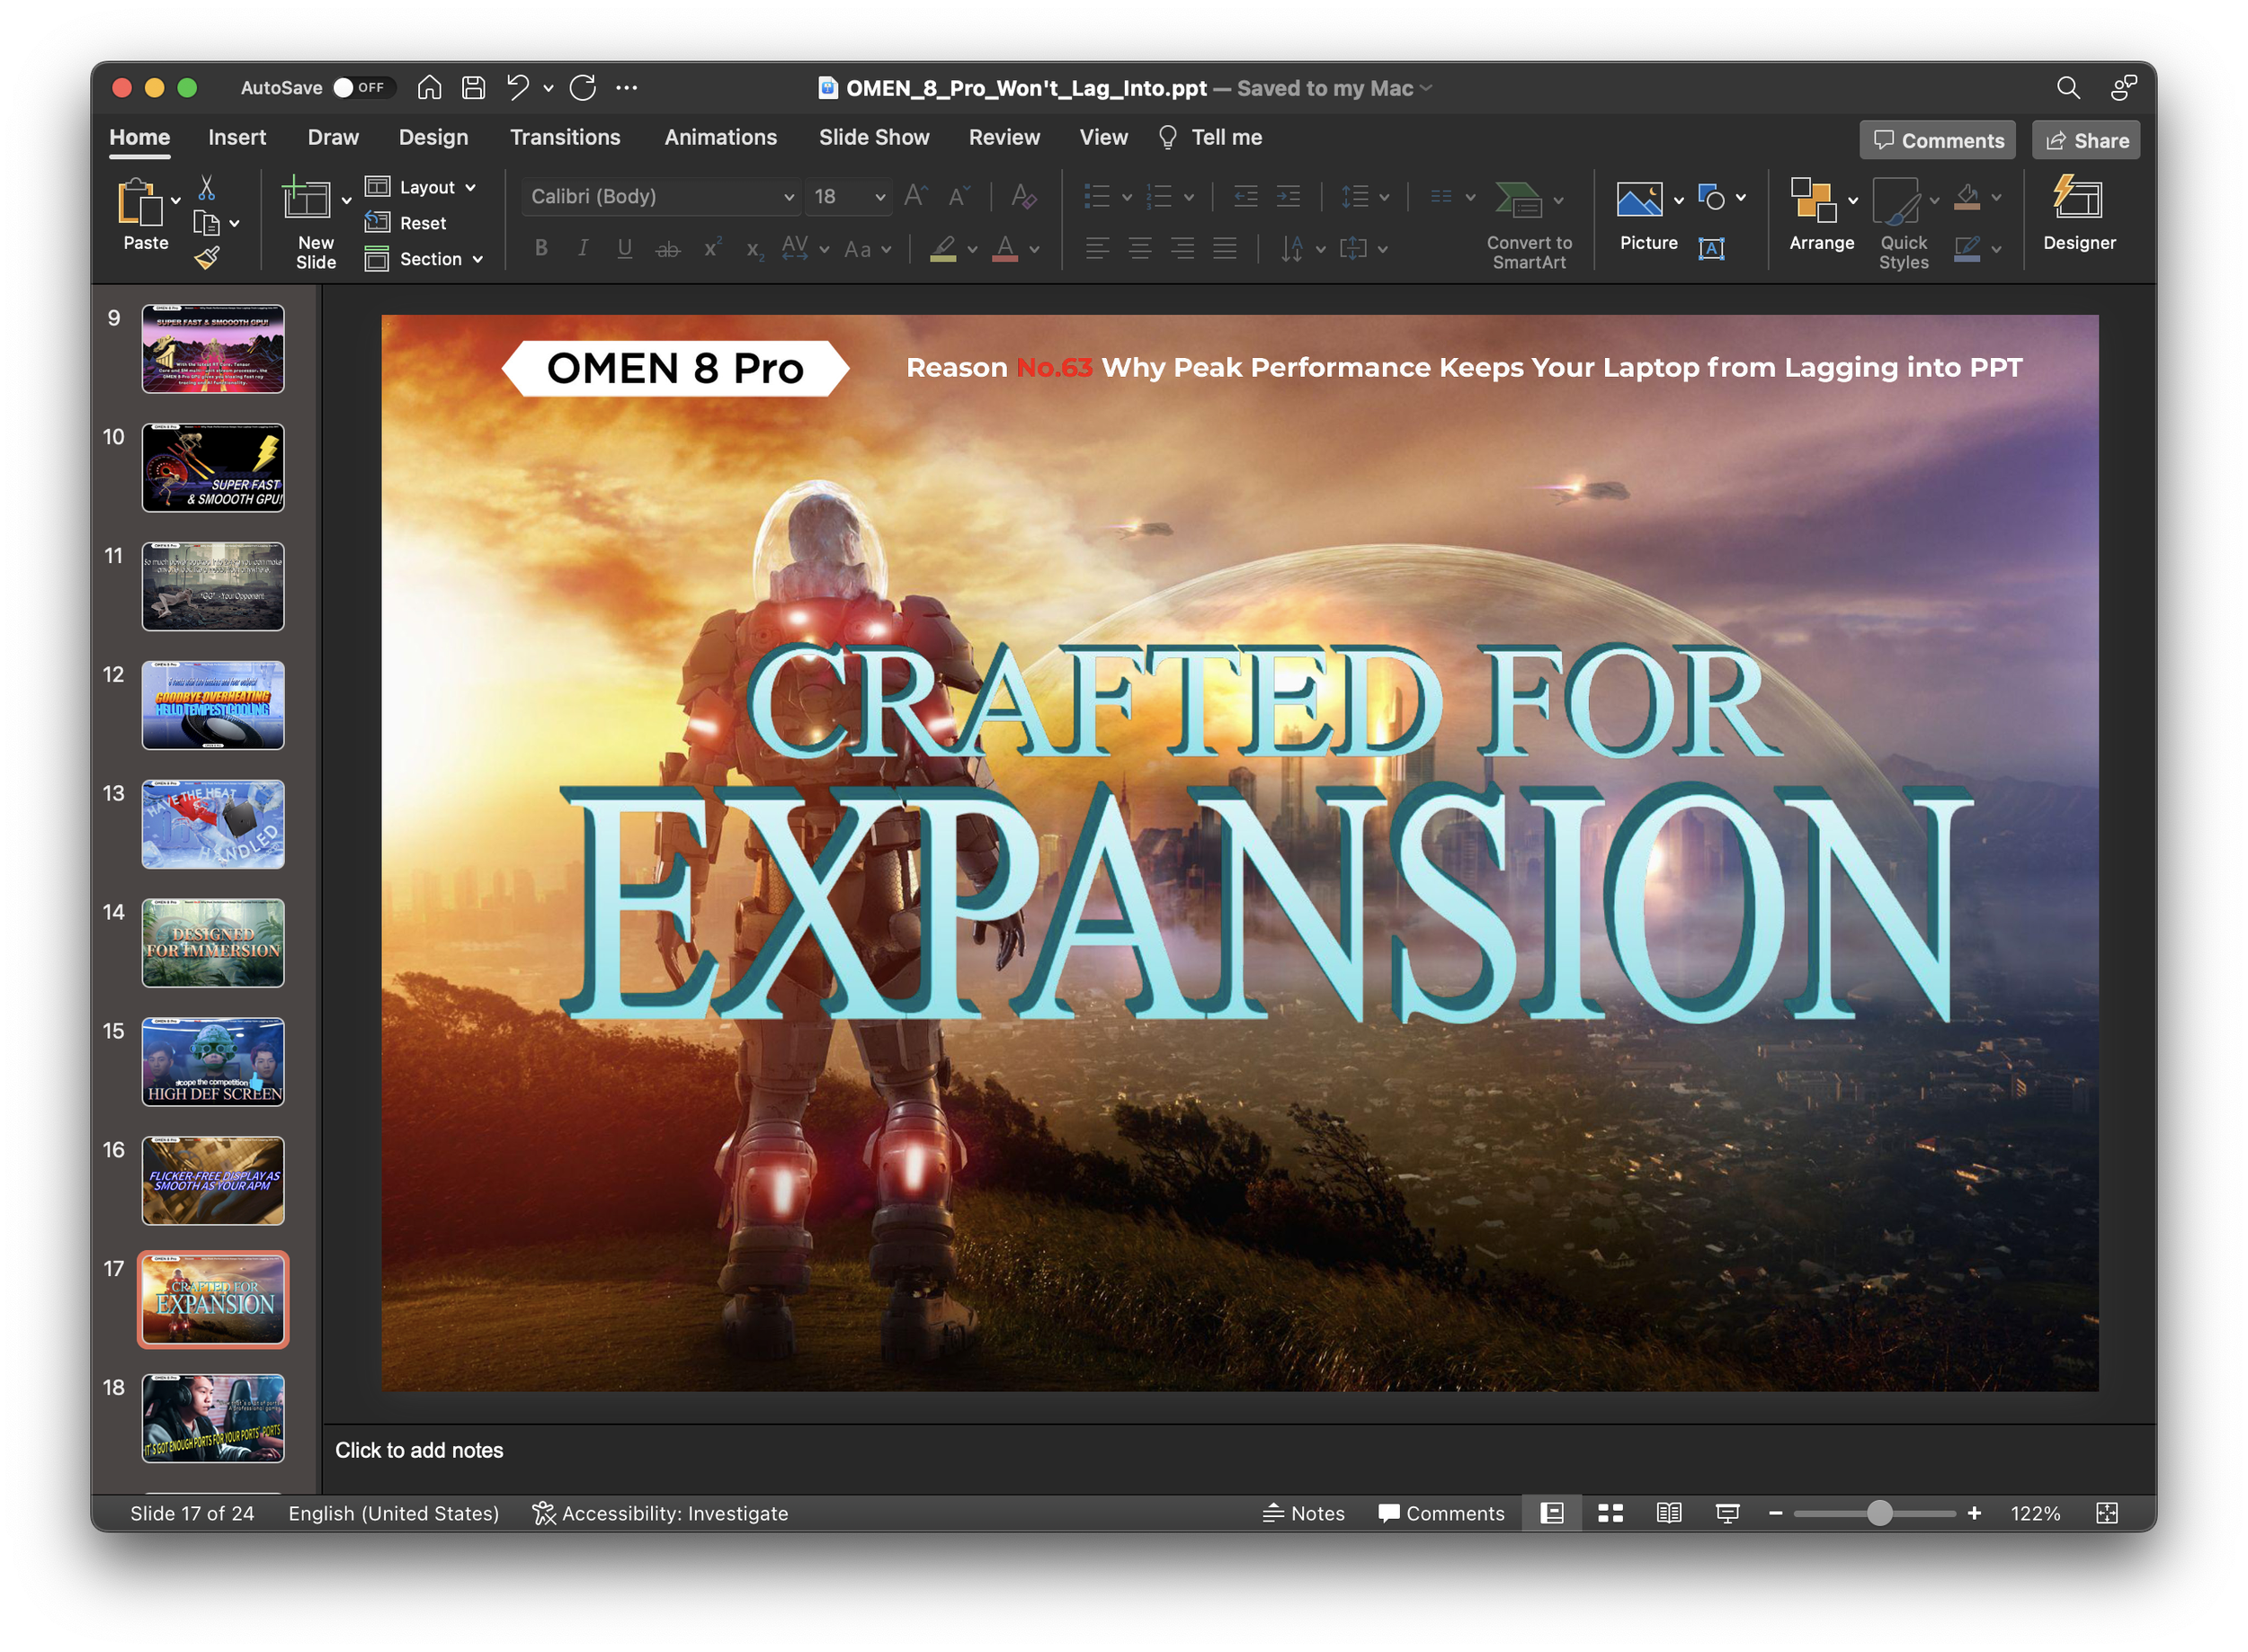Click the text highlight color button

(x=942, y=249)
